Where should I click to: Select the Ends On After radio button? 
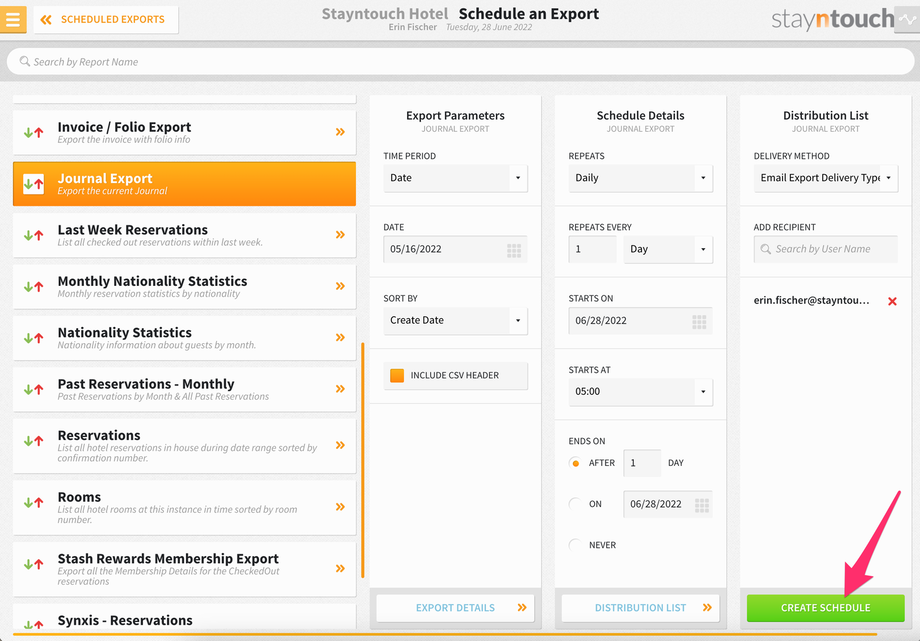(575, 463)
